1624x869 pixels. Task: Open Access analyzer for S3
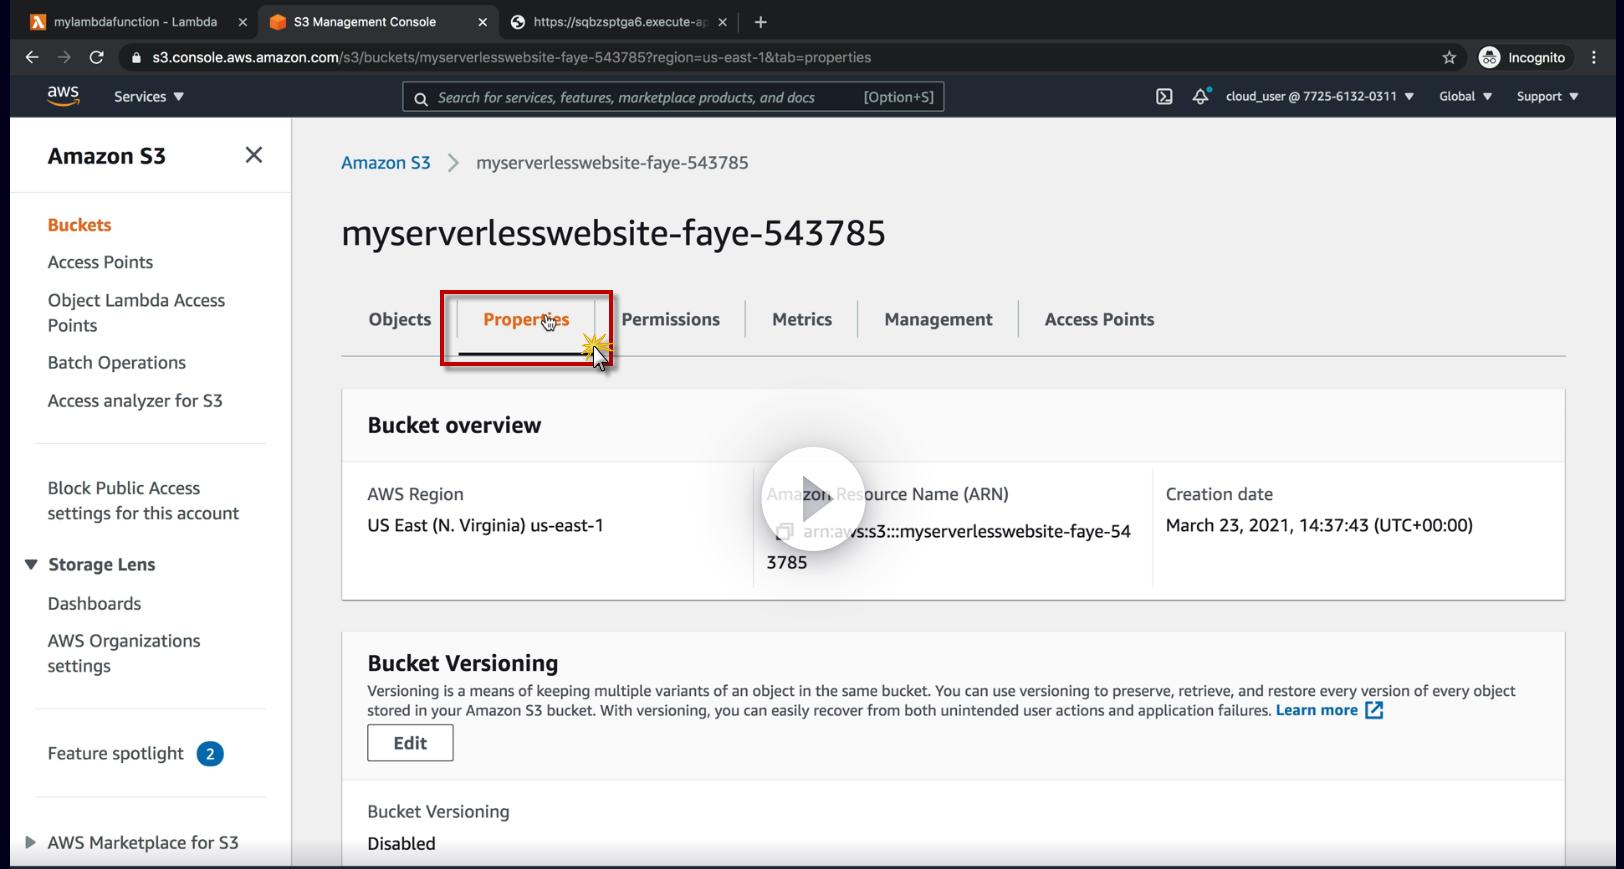135,401
